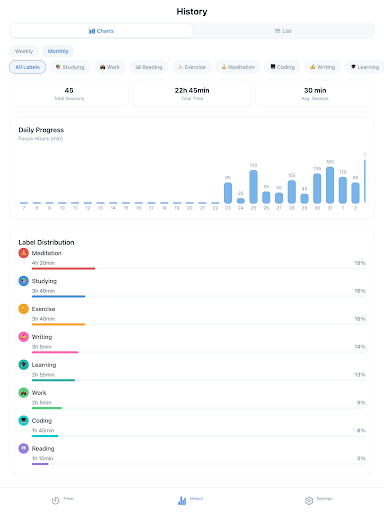Click the Reading 5% value
384x512 pixels.
[x=361, y=458]
